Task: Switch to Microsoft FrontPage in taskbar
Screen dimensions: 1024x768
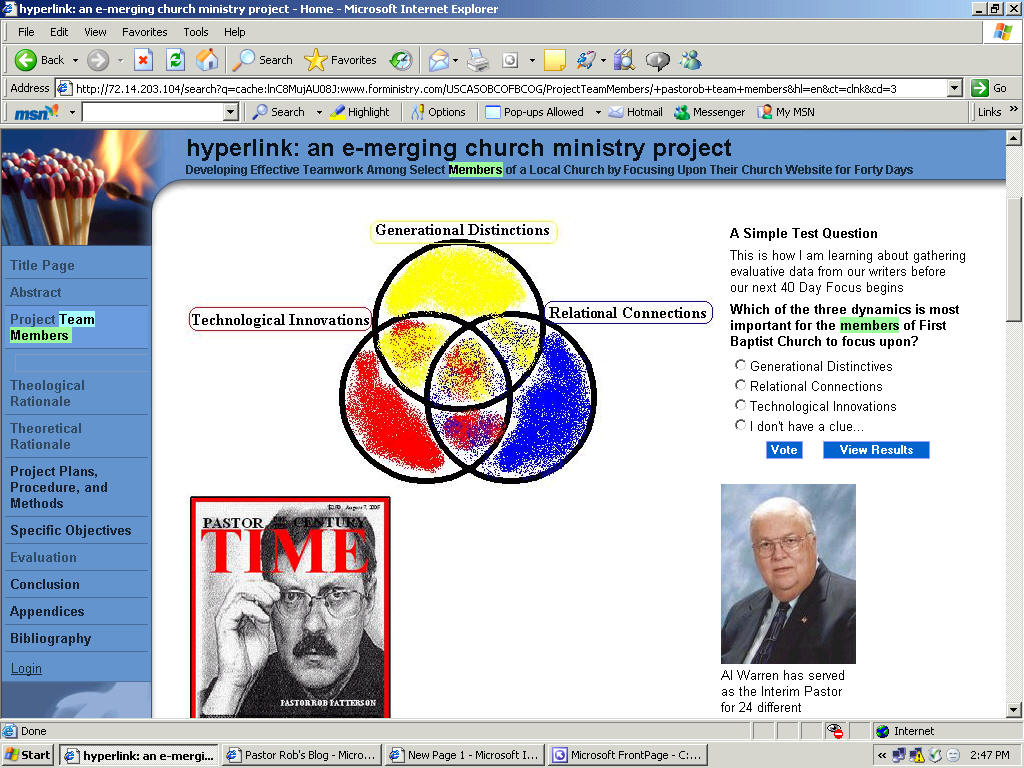Action: coord(628,755)
